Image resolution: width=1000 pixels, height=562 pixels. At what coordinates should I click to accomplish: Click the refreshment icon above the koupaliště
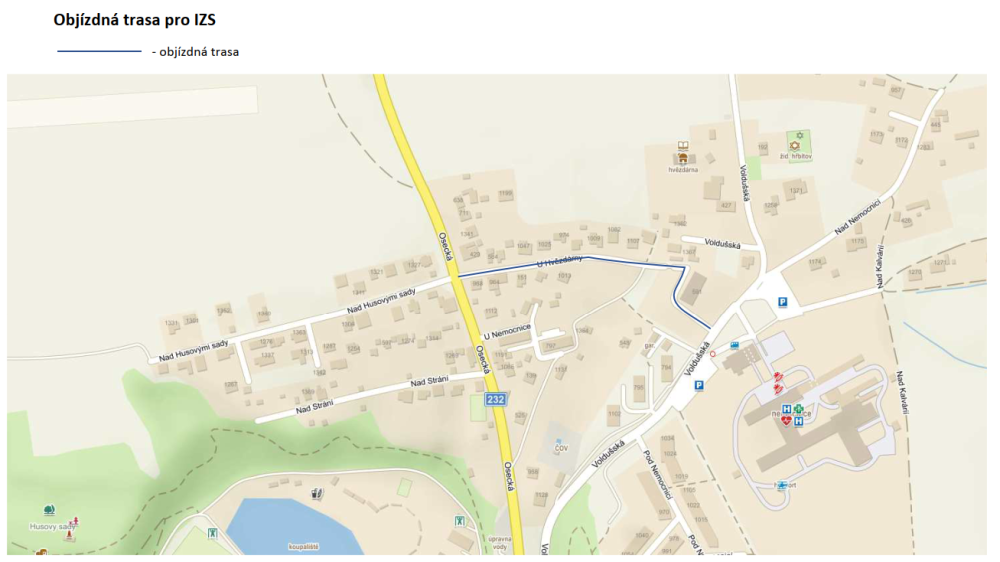pyautogui.click(x=317, y=493)
